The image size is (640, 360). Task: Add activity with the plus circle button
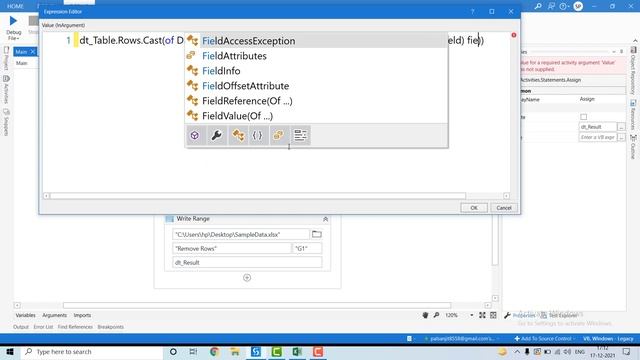247,278
